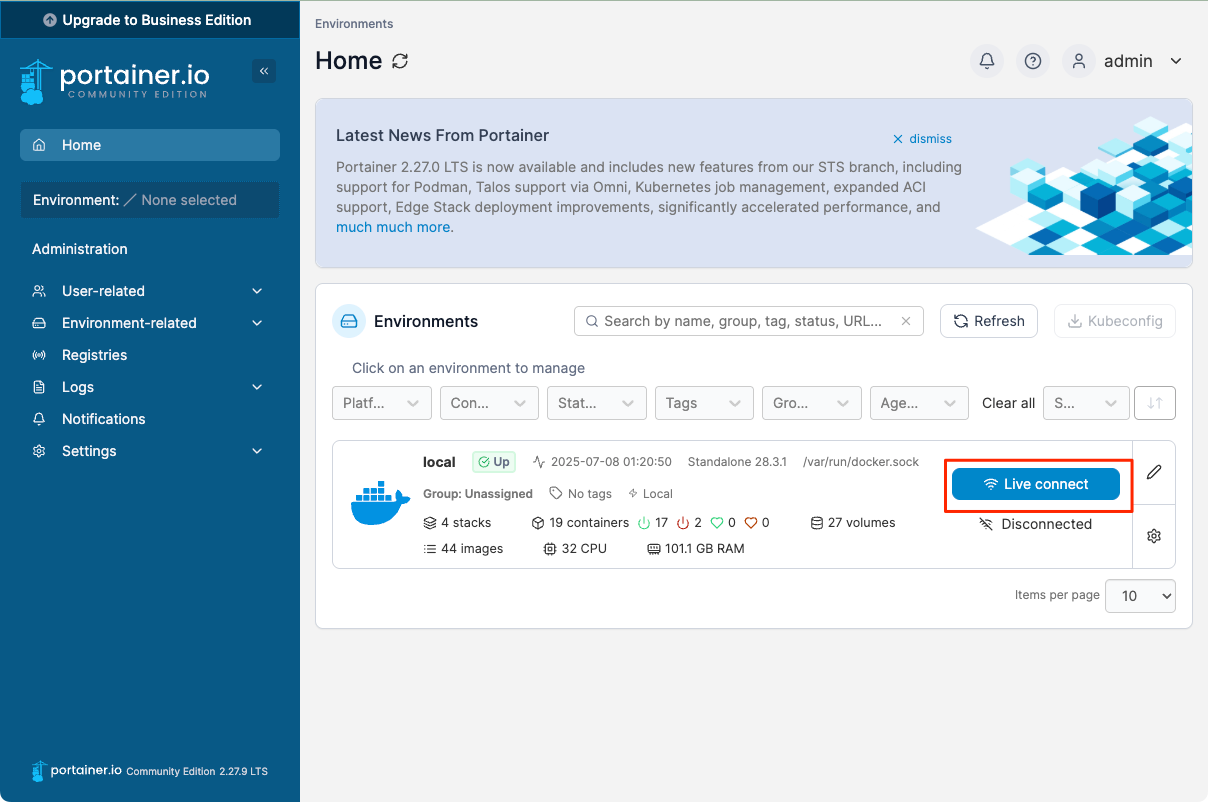Click the Community Edition 2.27.9 LTS footer
The height and width of the screenshot is (802, 1208).
point(197,772)
